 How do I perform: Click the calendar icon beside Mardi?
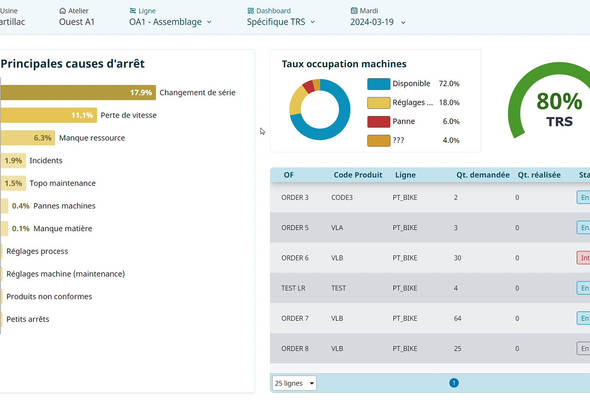coord(354,11)
